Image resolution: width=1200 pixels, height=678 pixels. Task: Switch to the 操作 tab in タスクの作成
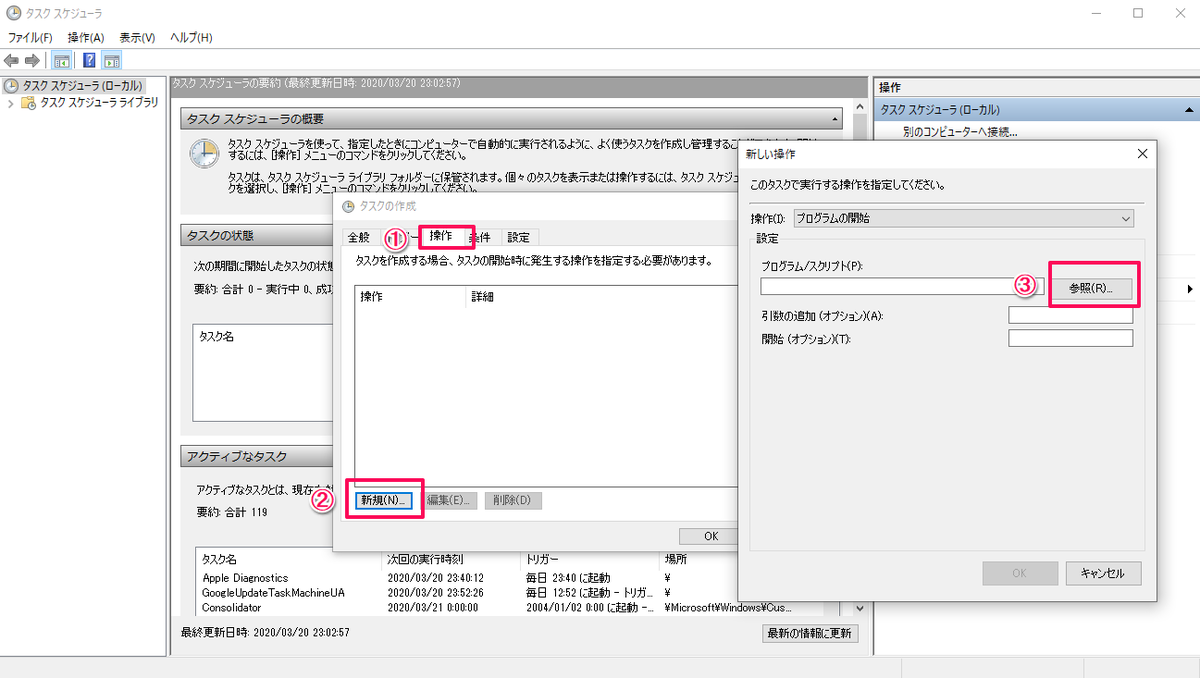[441, 236]
